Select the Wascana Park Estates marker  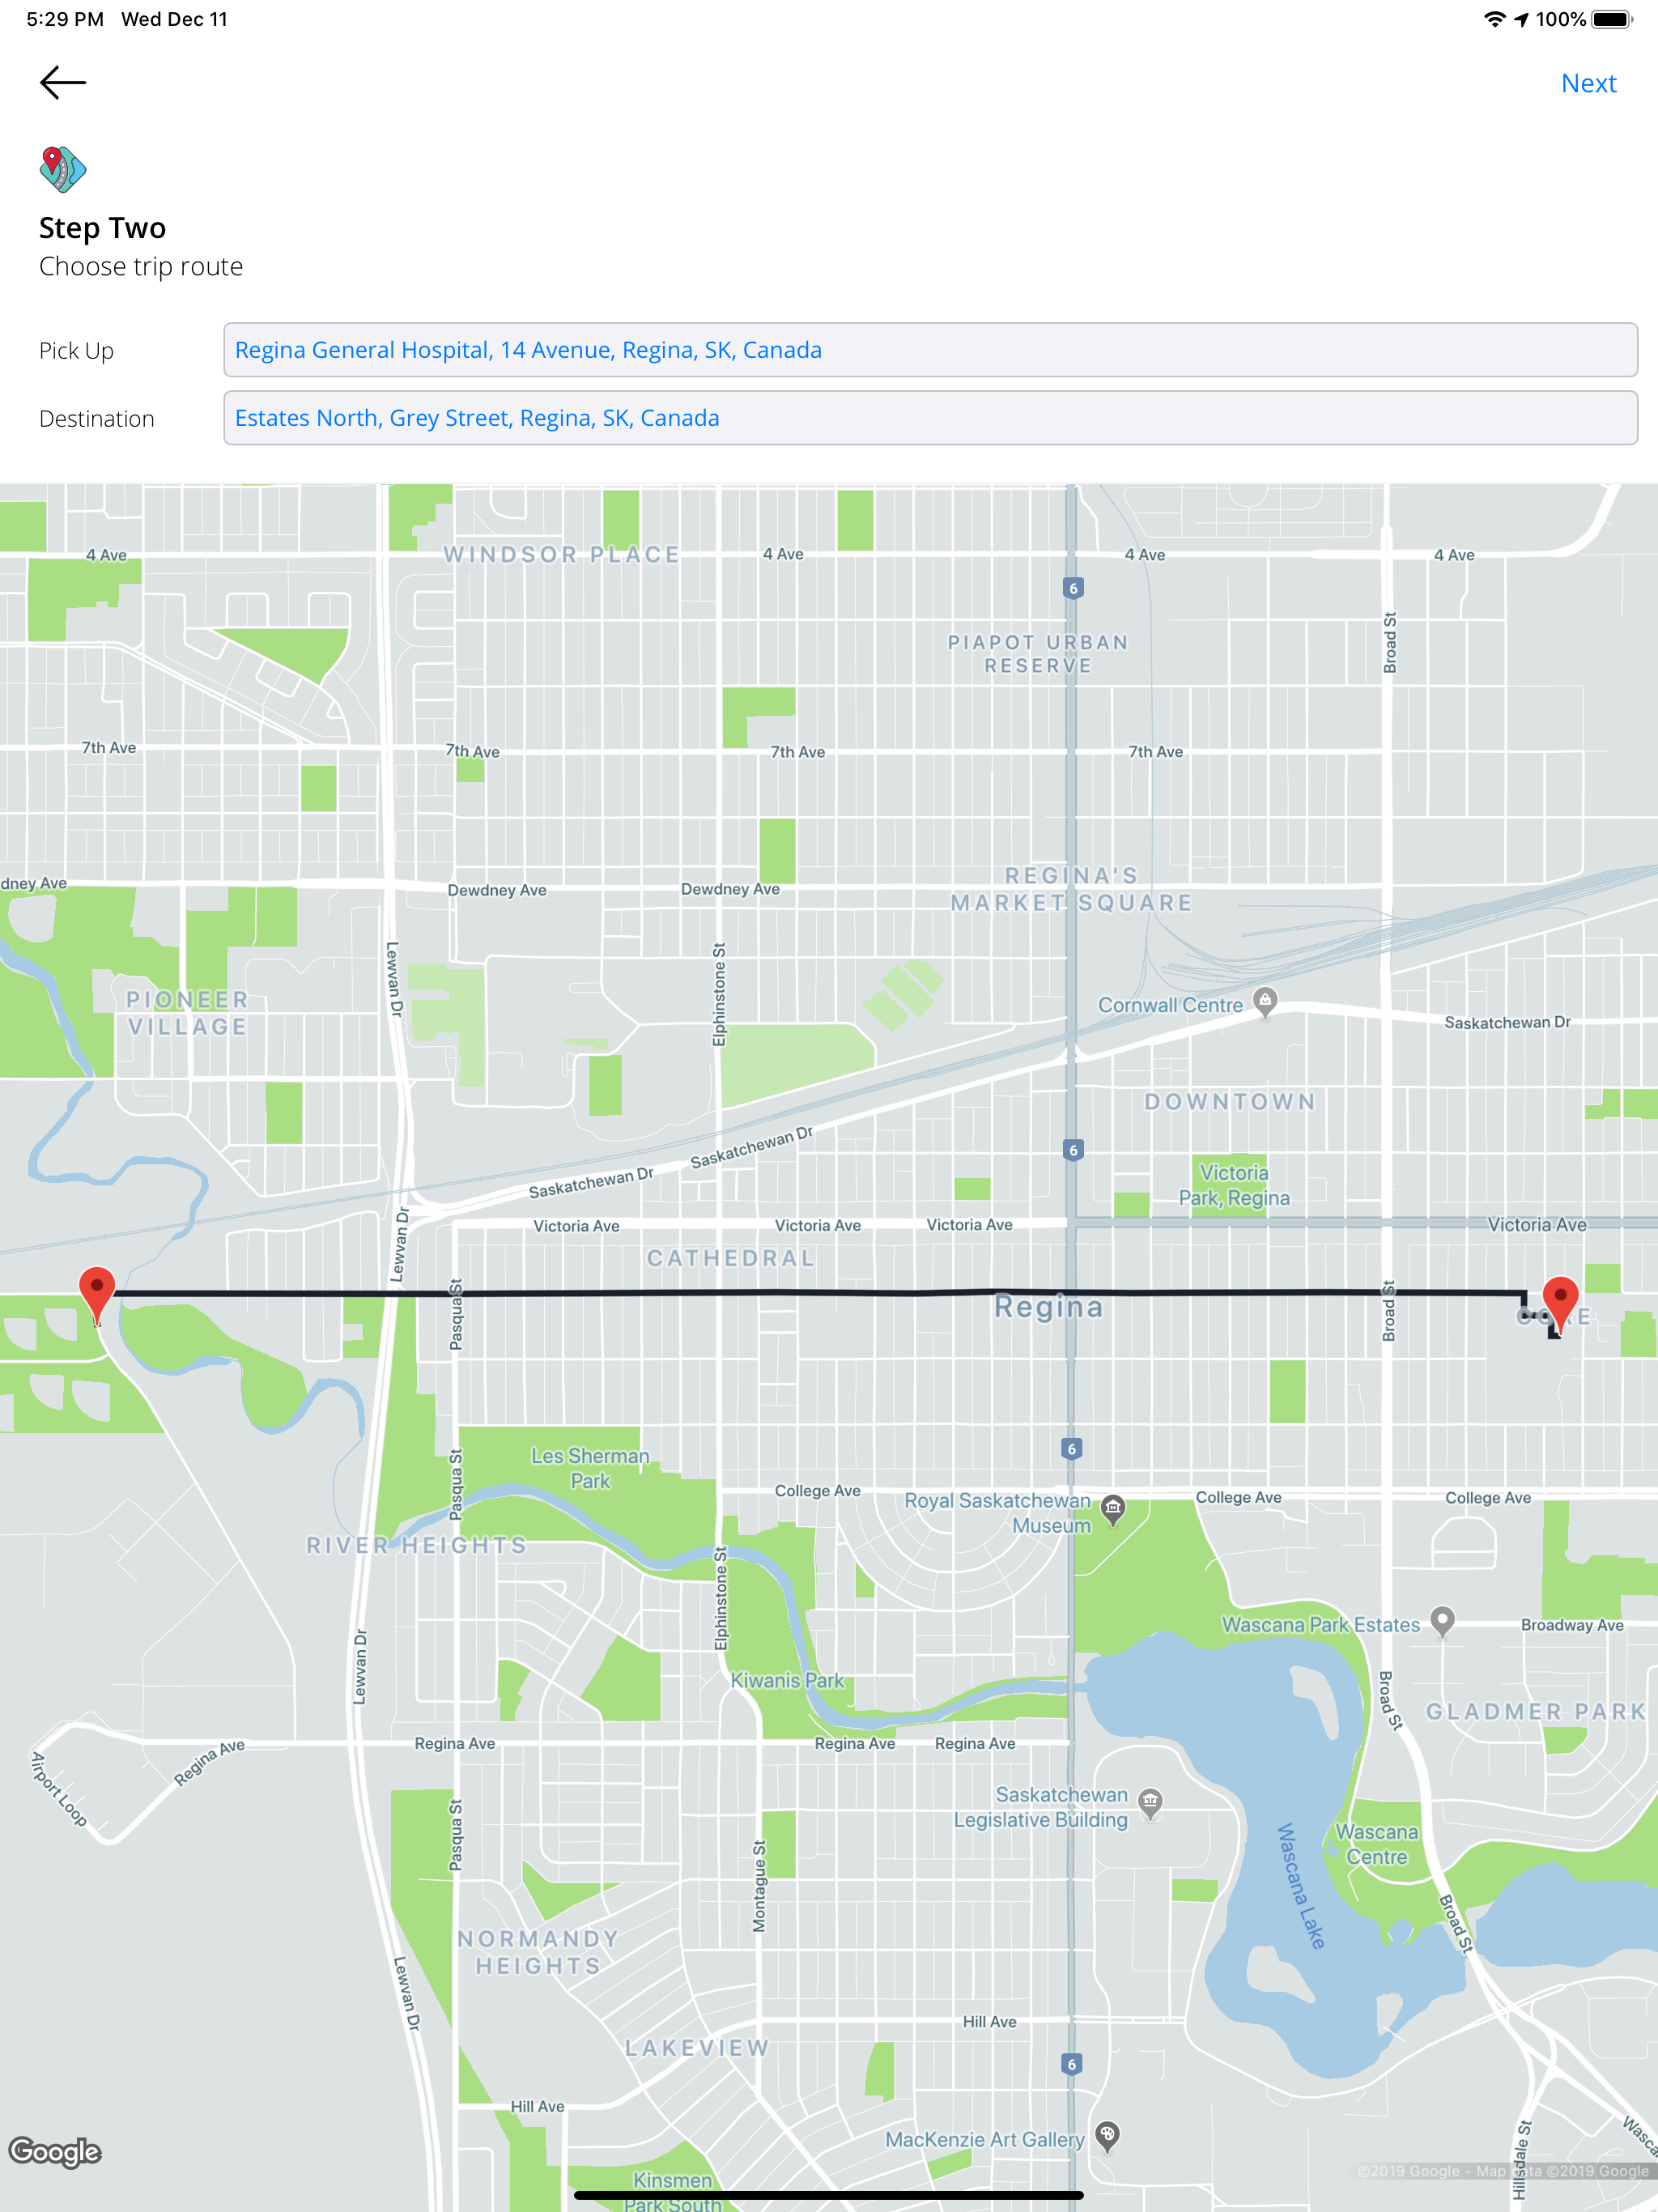coord(1442,1621)
